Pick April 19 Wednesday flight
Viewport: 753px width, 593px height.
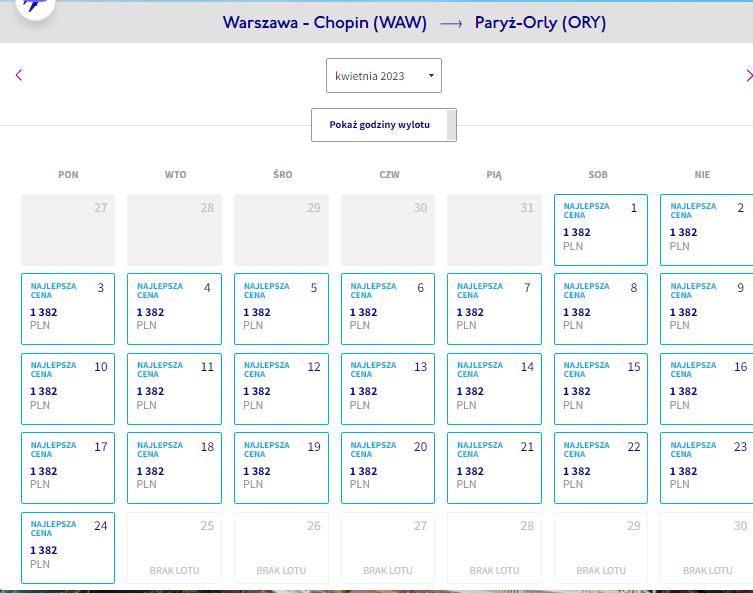pos(281,468)
